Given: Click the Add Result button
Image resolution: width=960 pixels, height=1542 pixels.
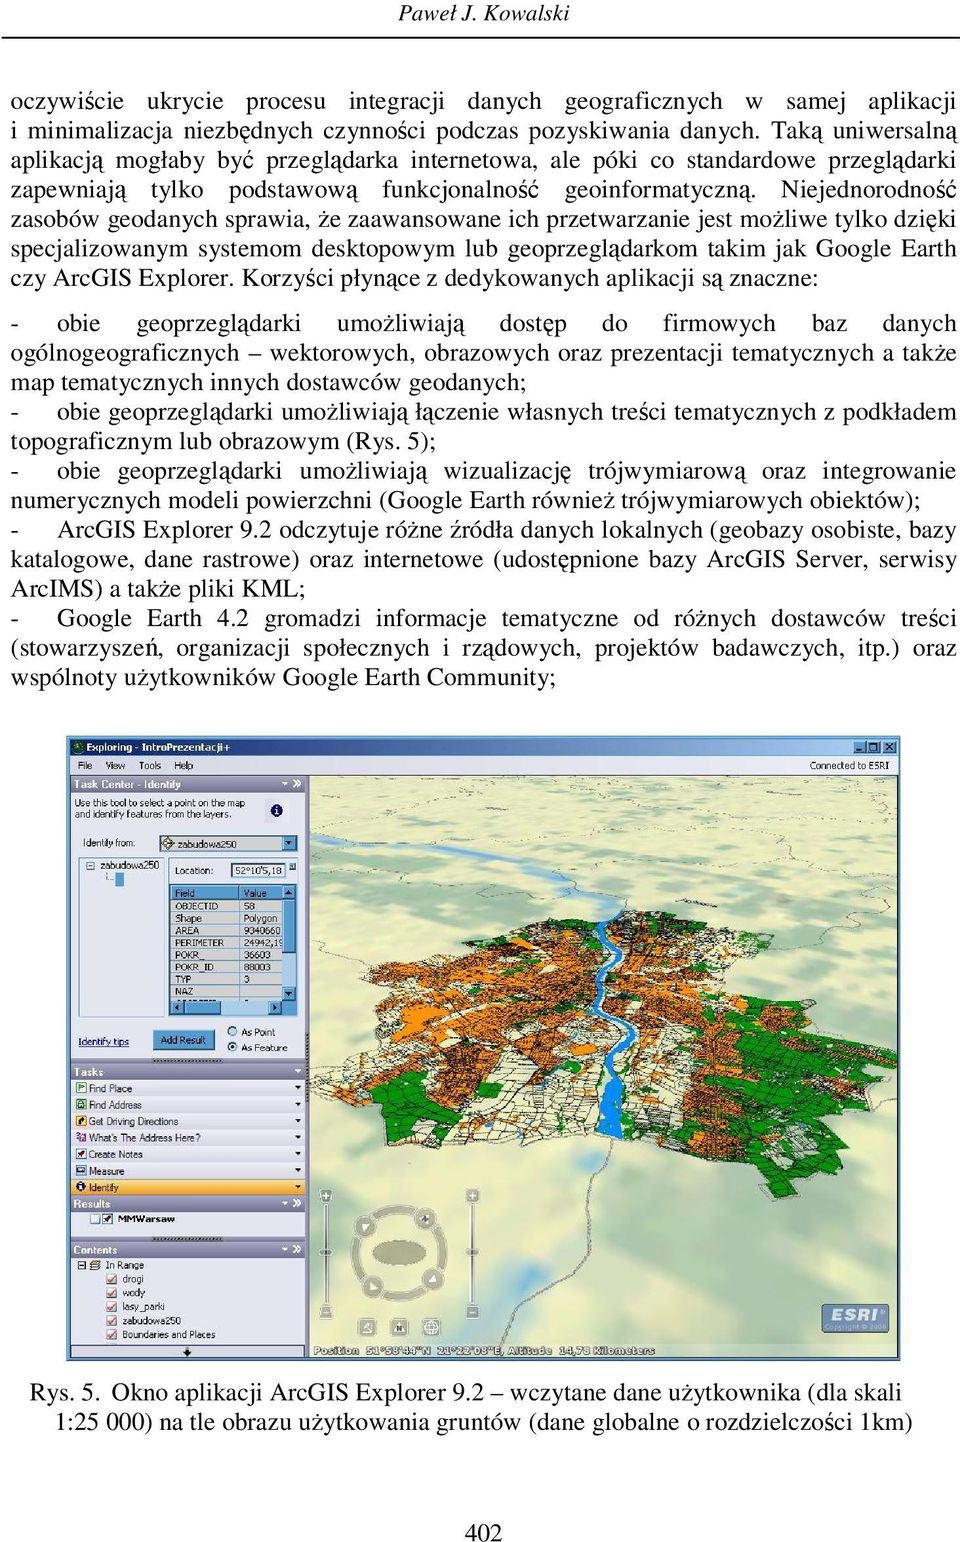Looking at the screenshot, I should click(183, 1040).
